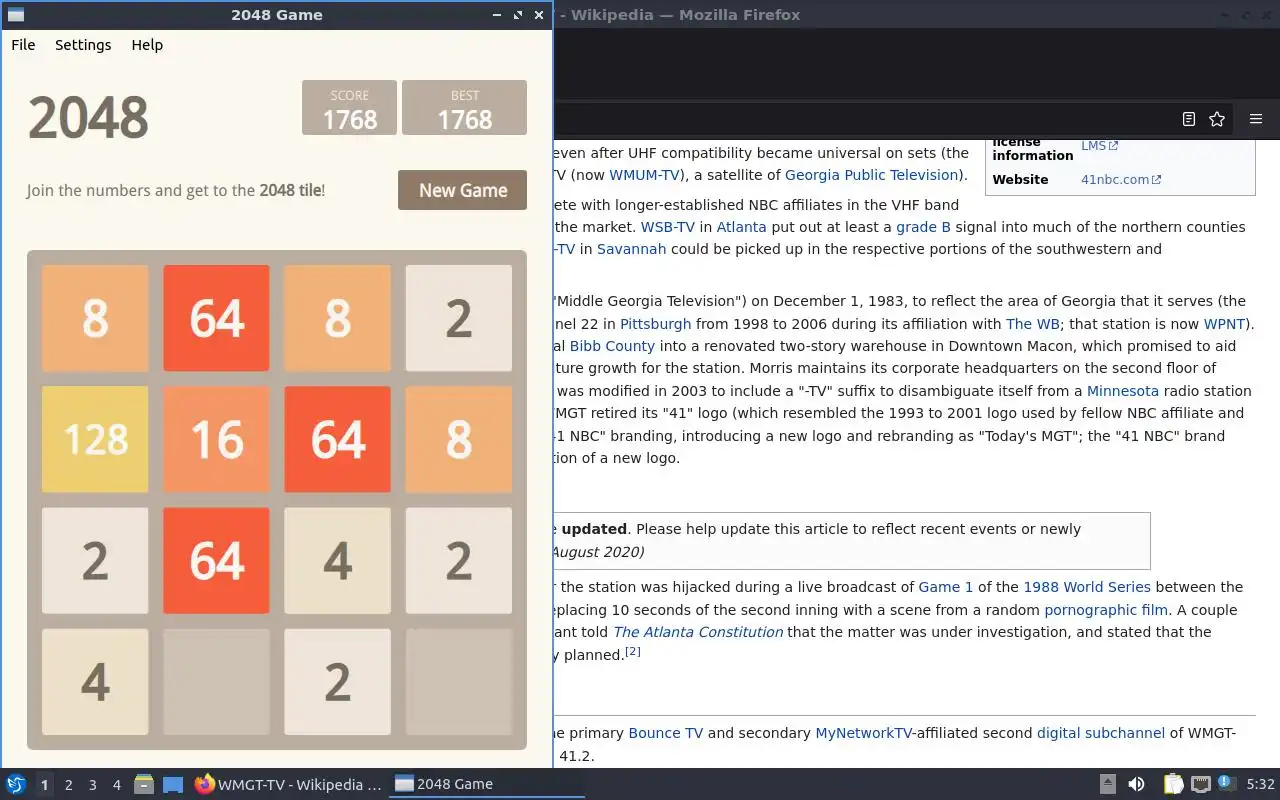Launch the file manager from the panel
The height and width of the screenshot is (800, 1280).
coord(144,784)
